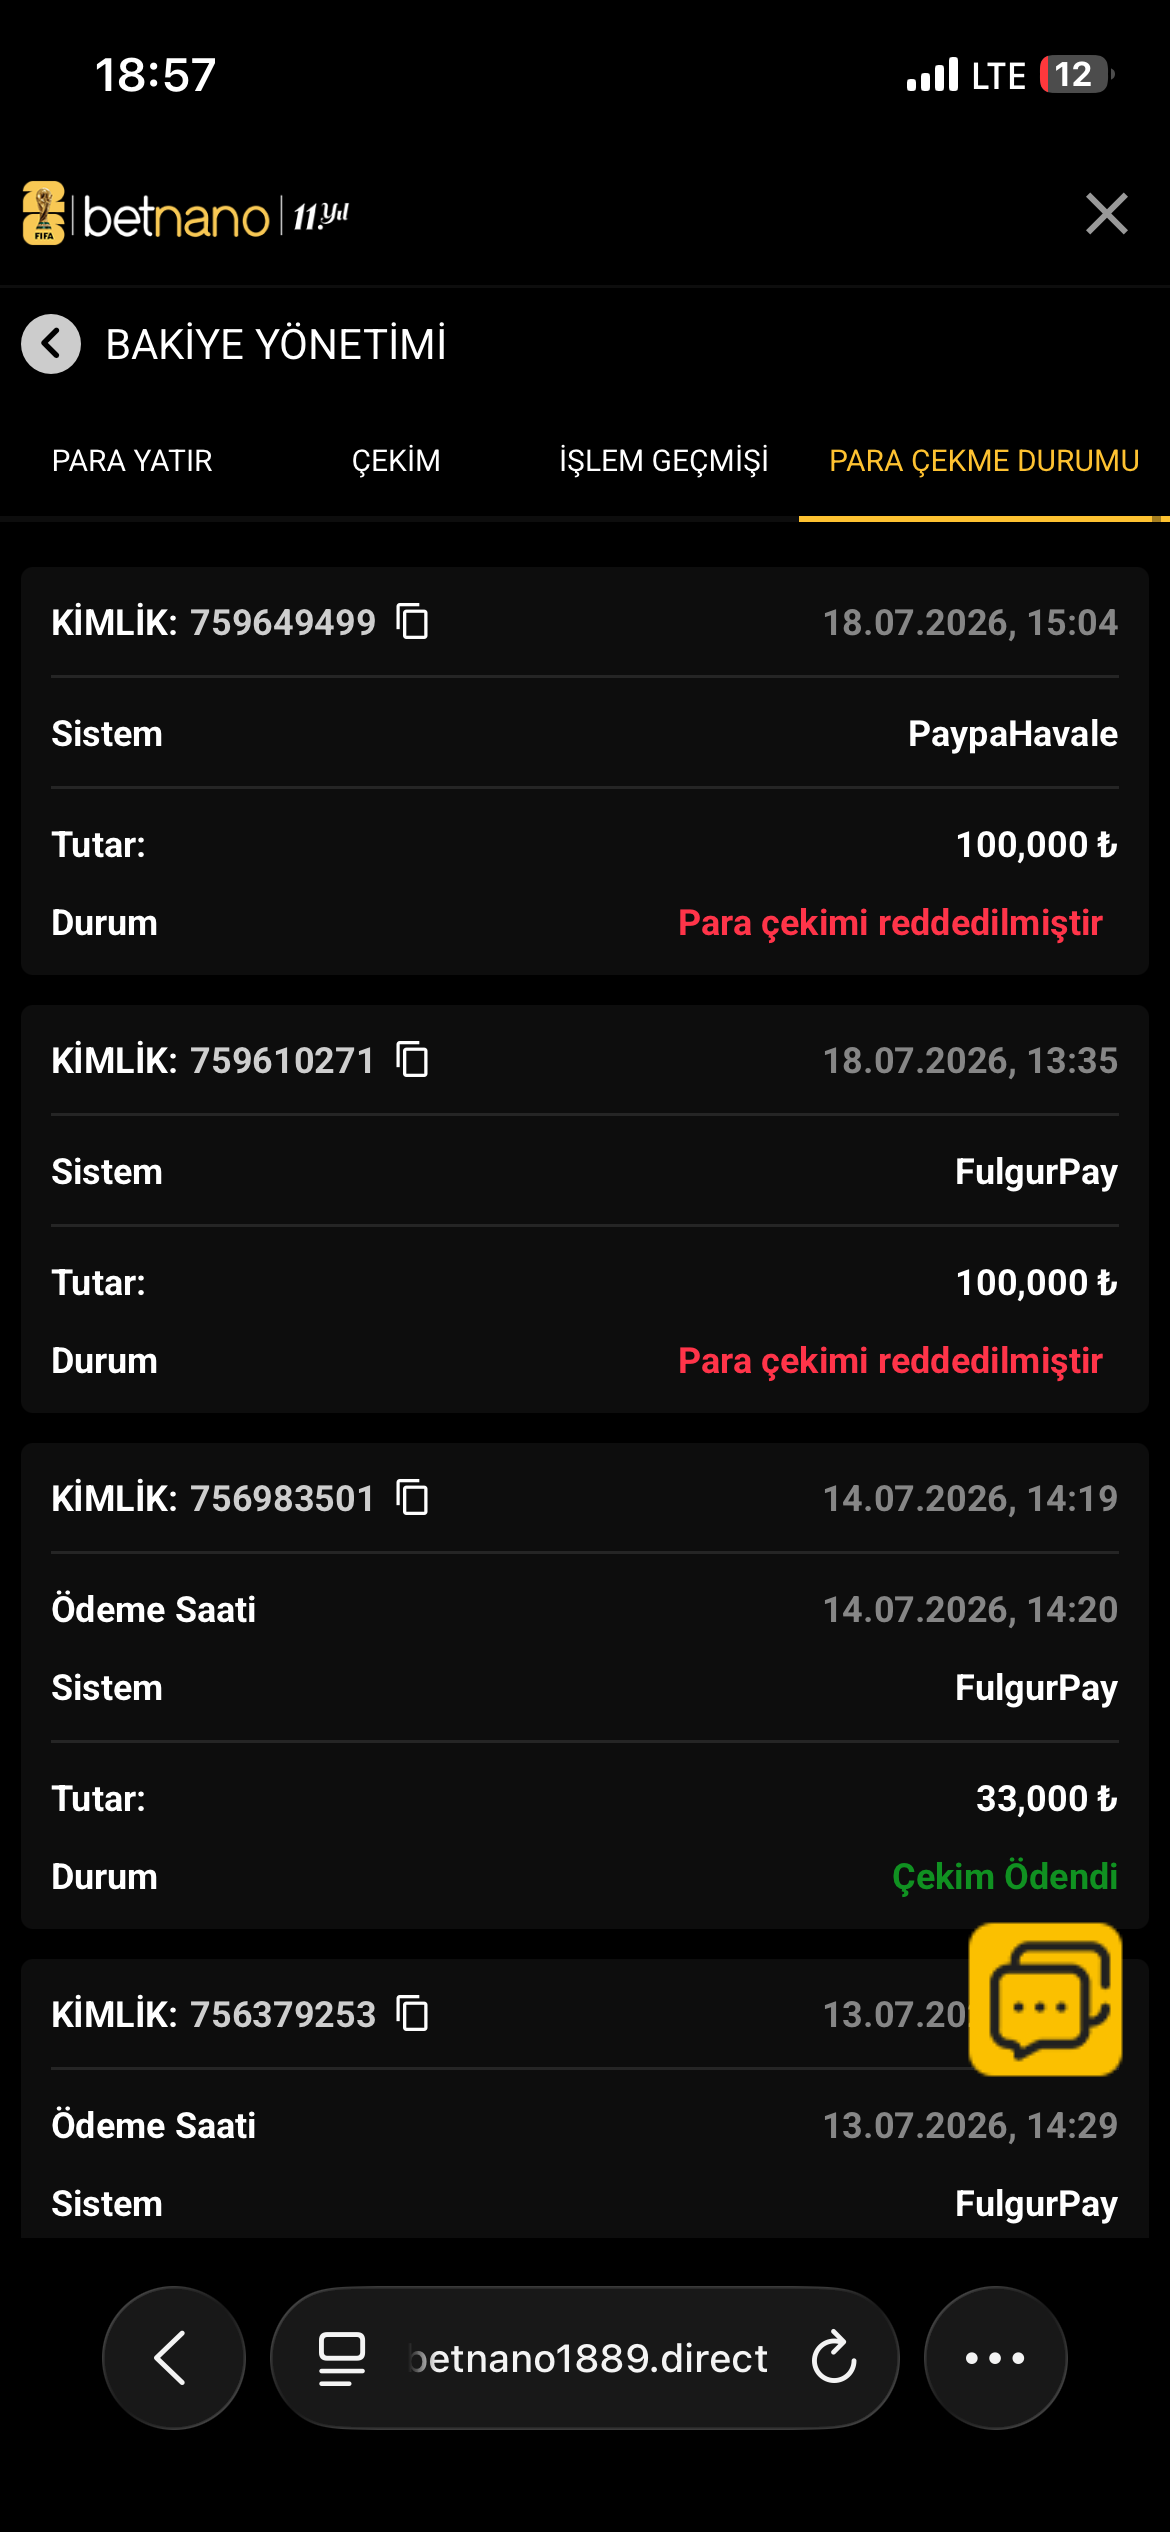Copy transaction ID 759610271

click(x=412, y=1059)
